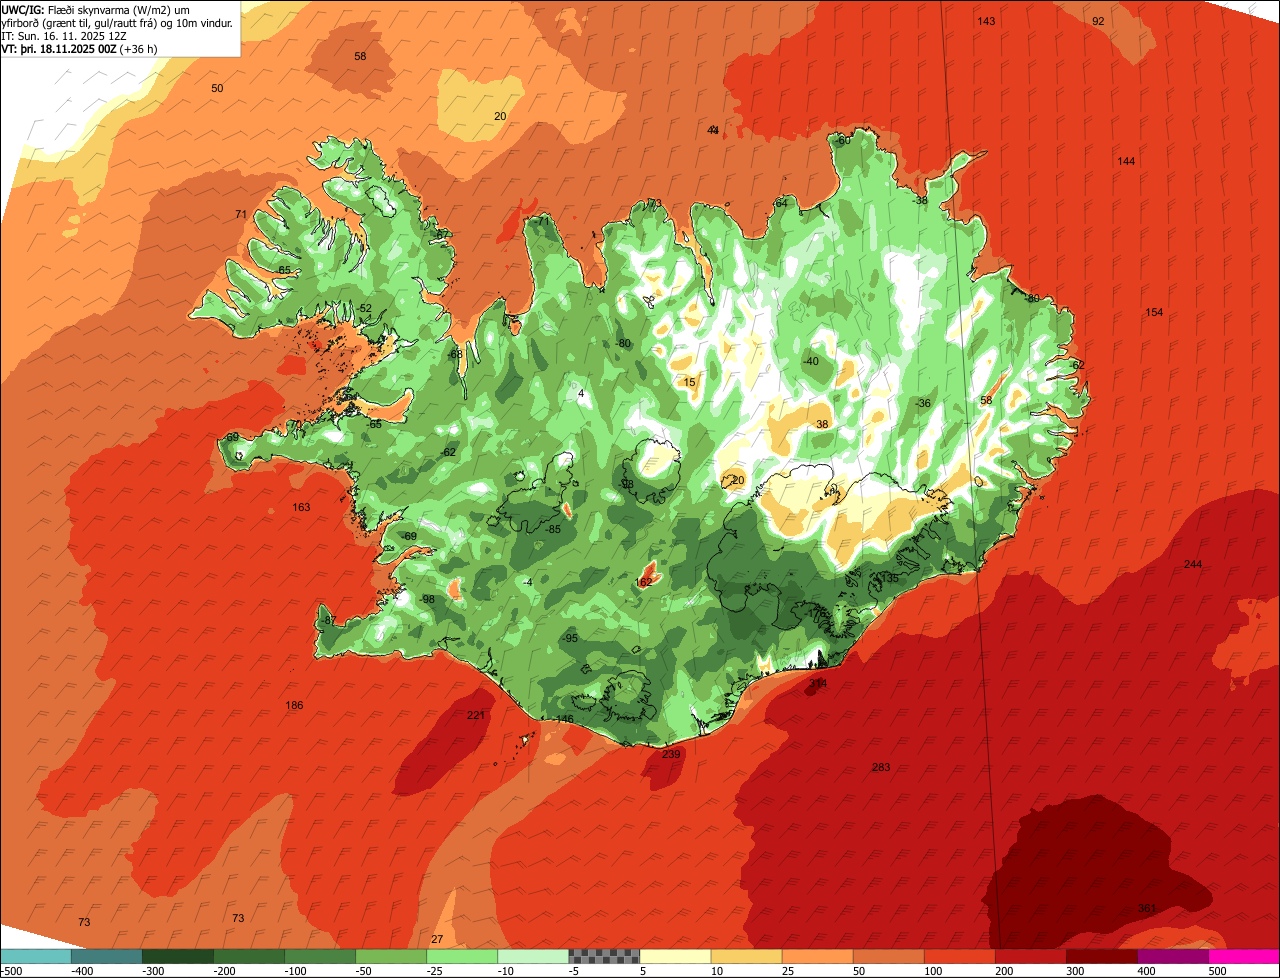
Task: Click the map value 15
Action: [x=688, y=383]
